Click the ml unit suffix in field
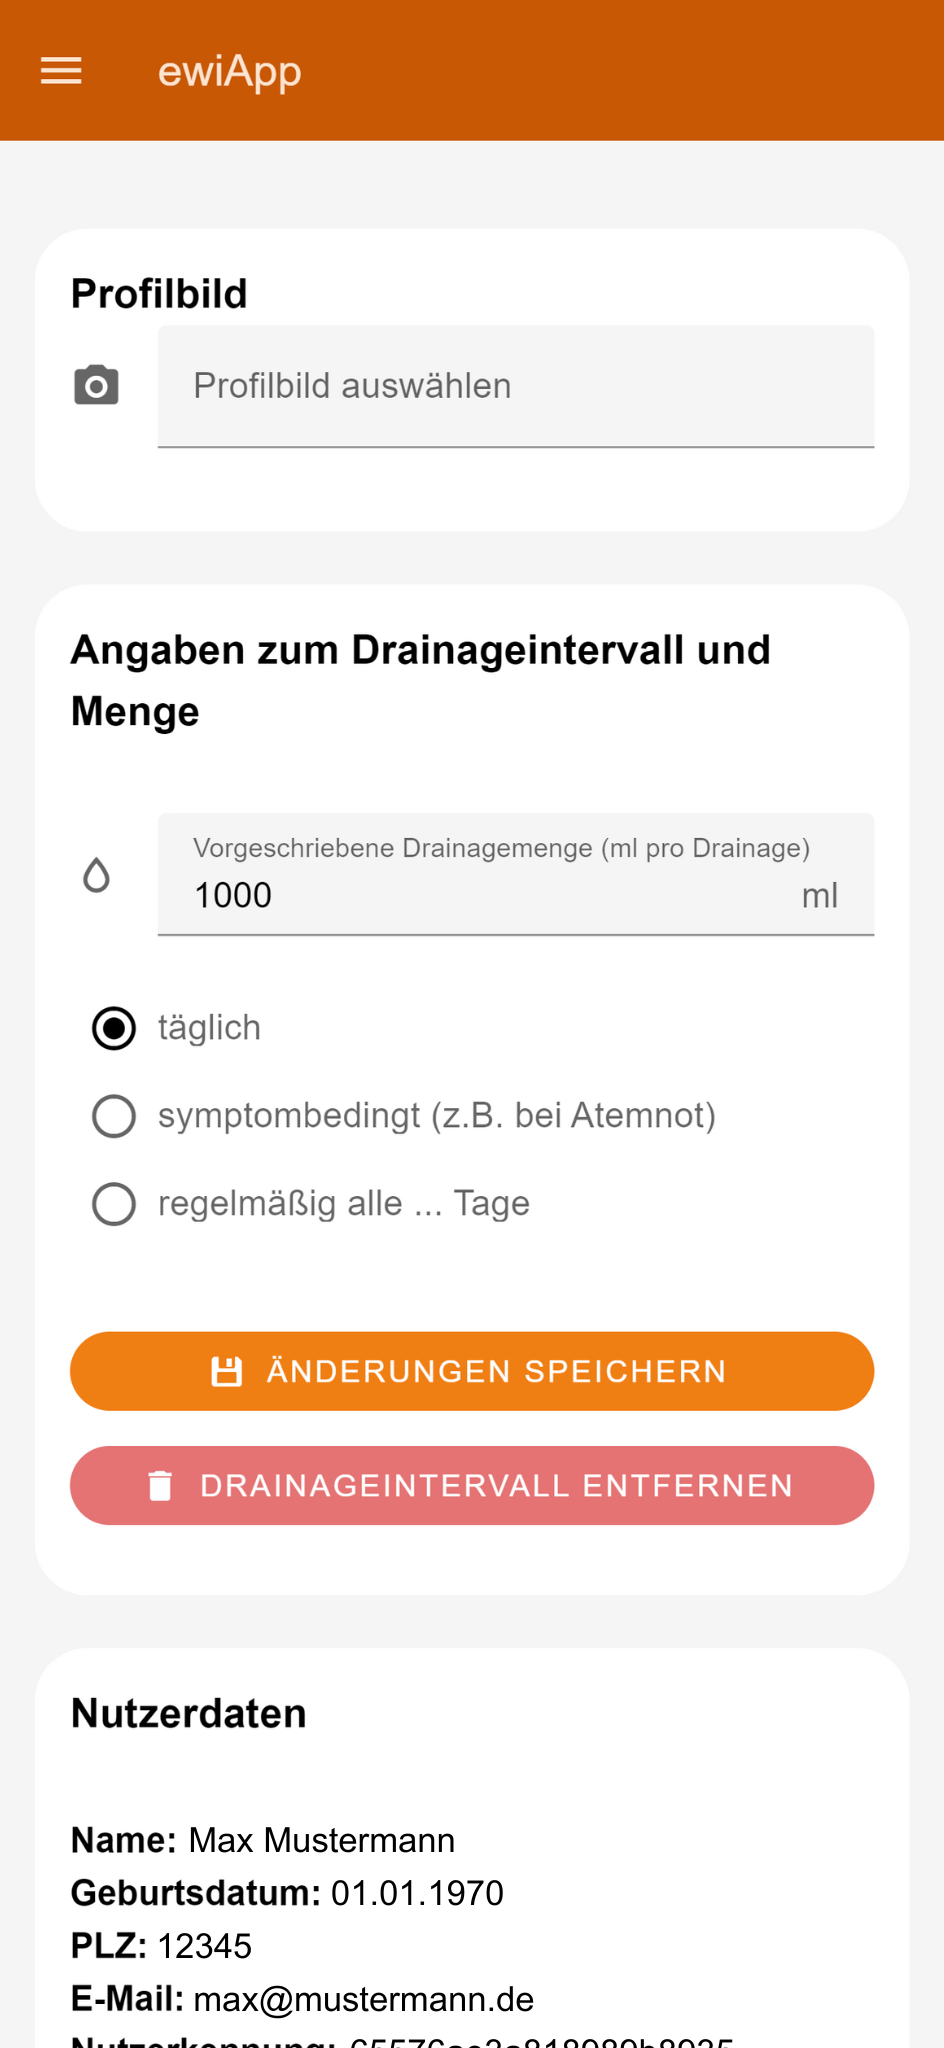944x2048 pixels. (819, 896)
